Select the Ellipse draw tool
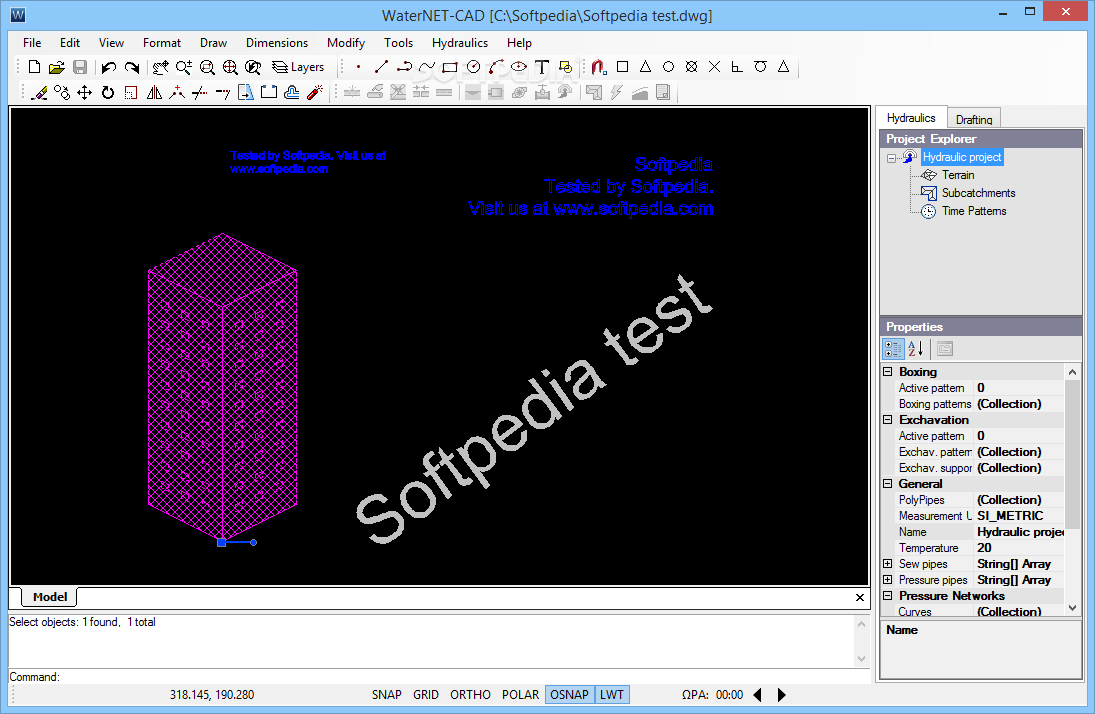The height and width of the screenshot is (714, 1095). [519, 67]
